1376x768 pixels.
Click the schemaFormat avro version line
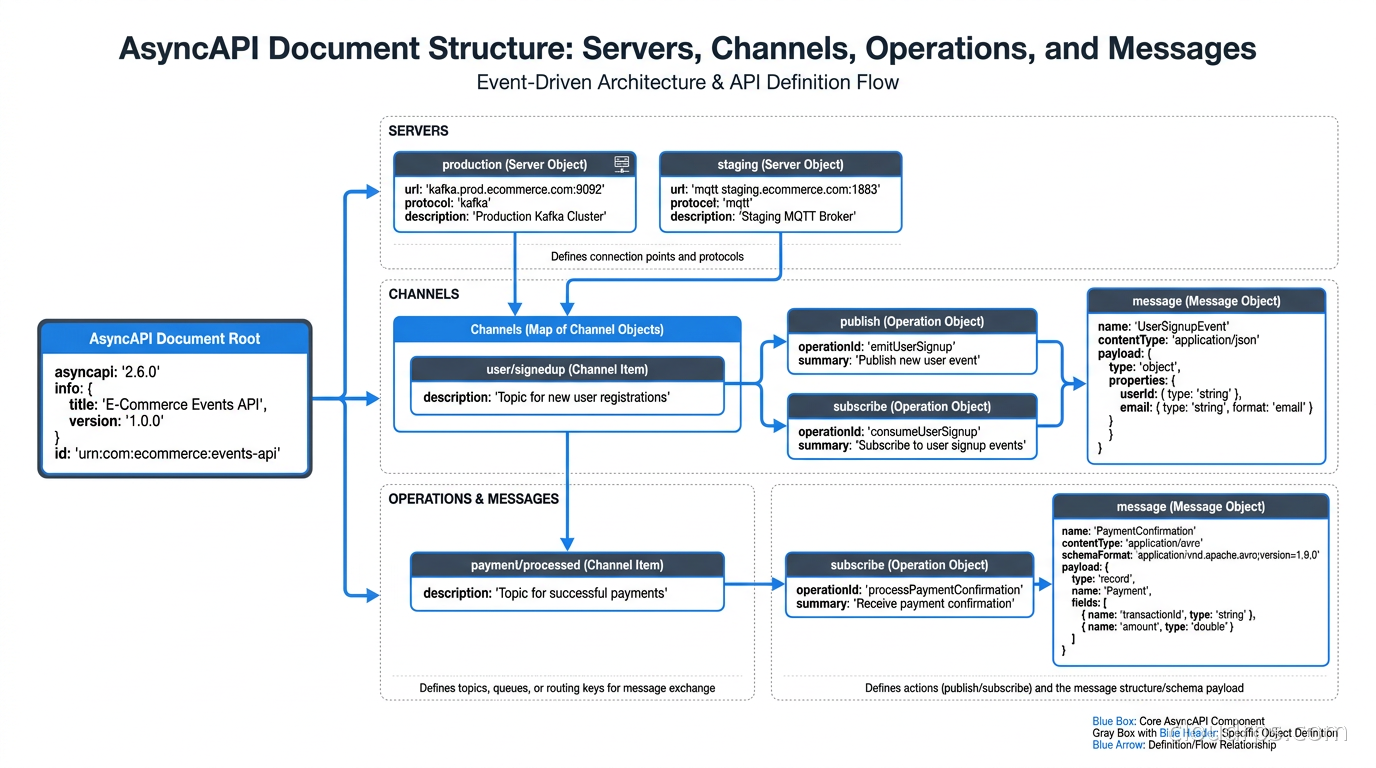[x=1191, y=554]
